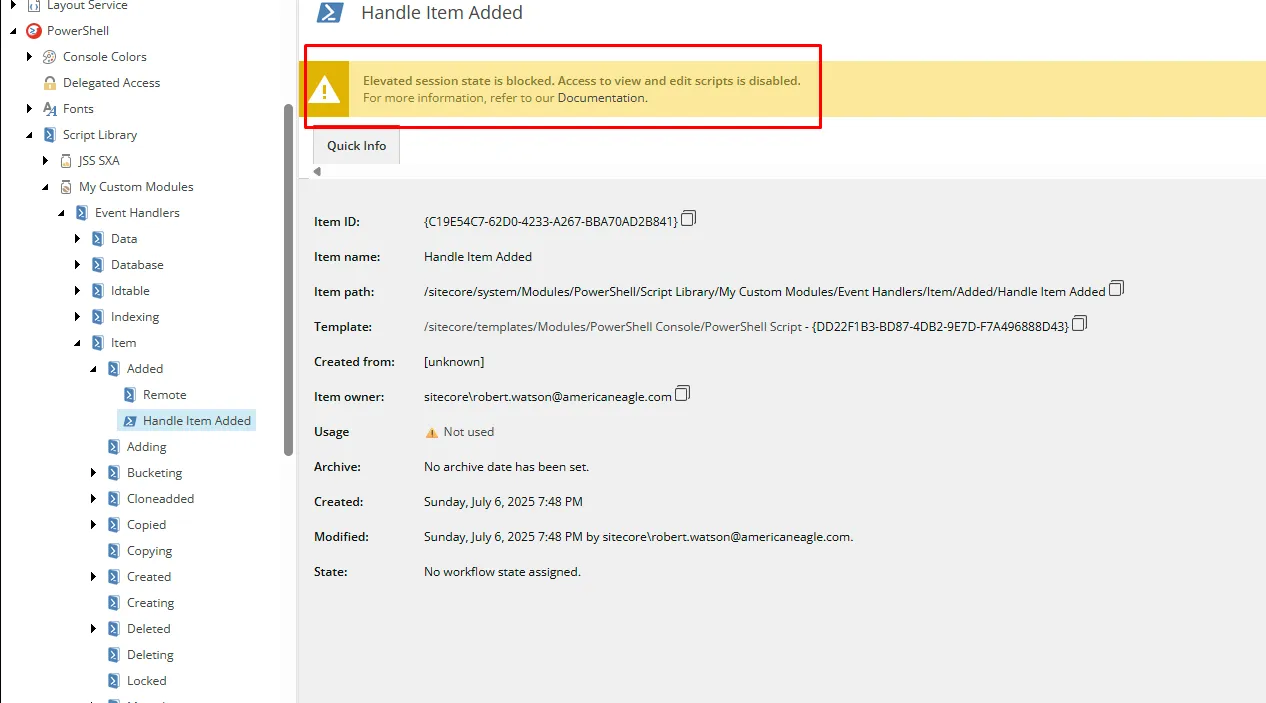This screenshot has width=1266, height=703.
Task: Expand the Idtable node
Action: (x=78, y=291)
